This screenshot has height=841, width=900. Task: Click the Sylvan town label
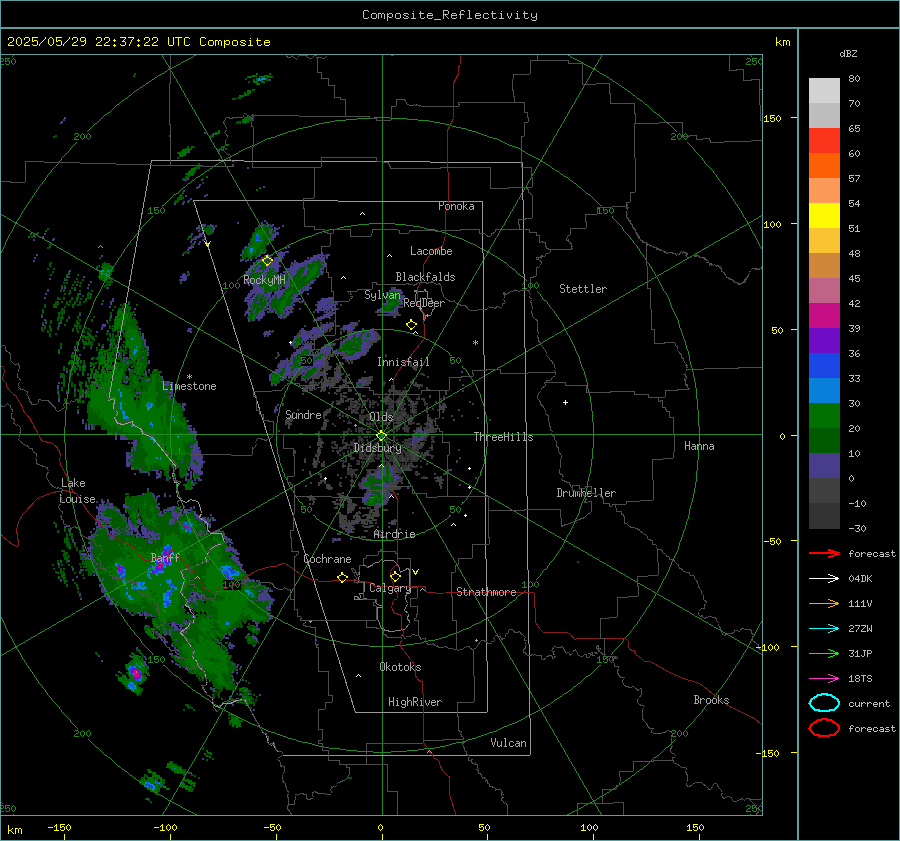[382, 295]
